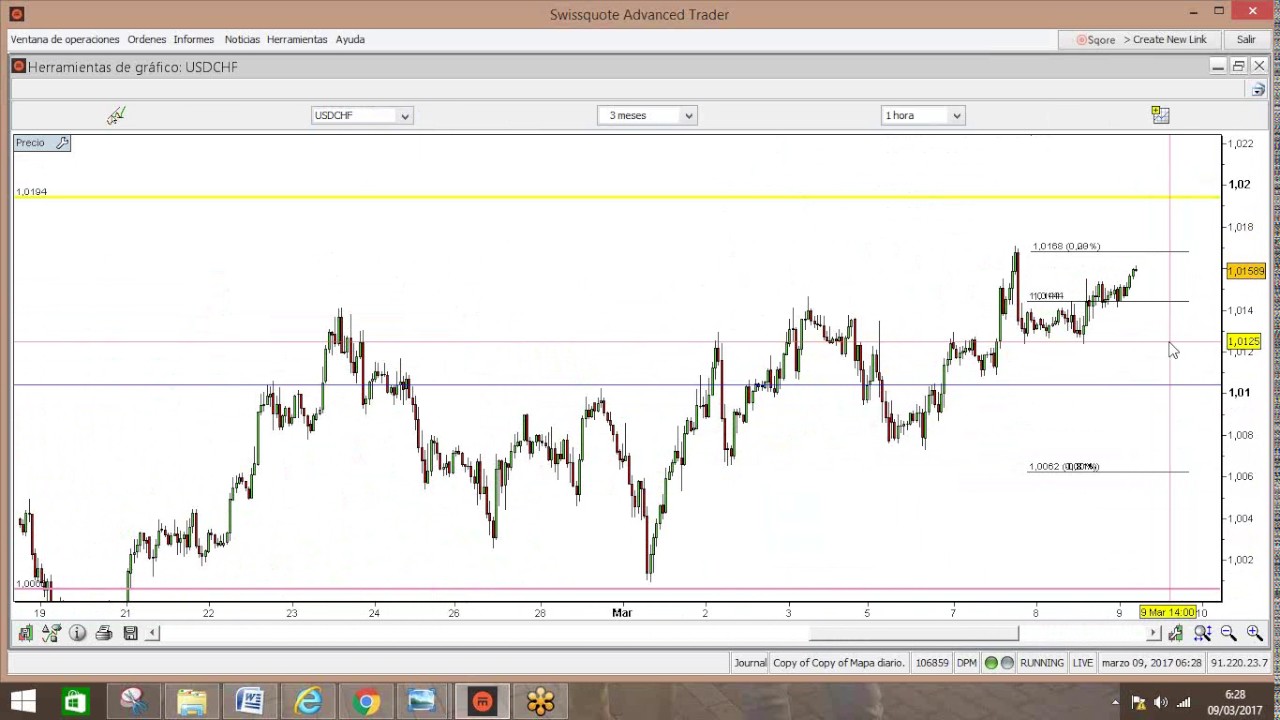Screen dimensions: 1280x720
Task: Click the yellow 1,01589 price label
Action: (x=1246, y=271)
